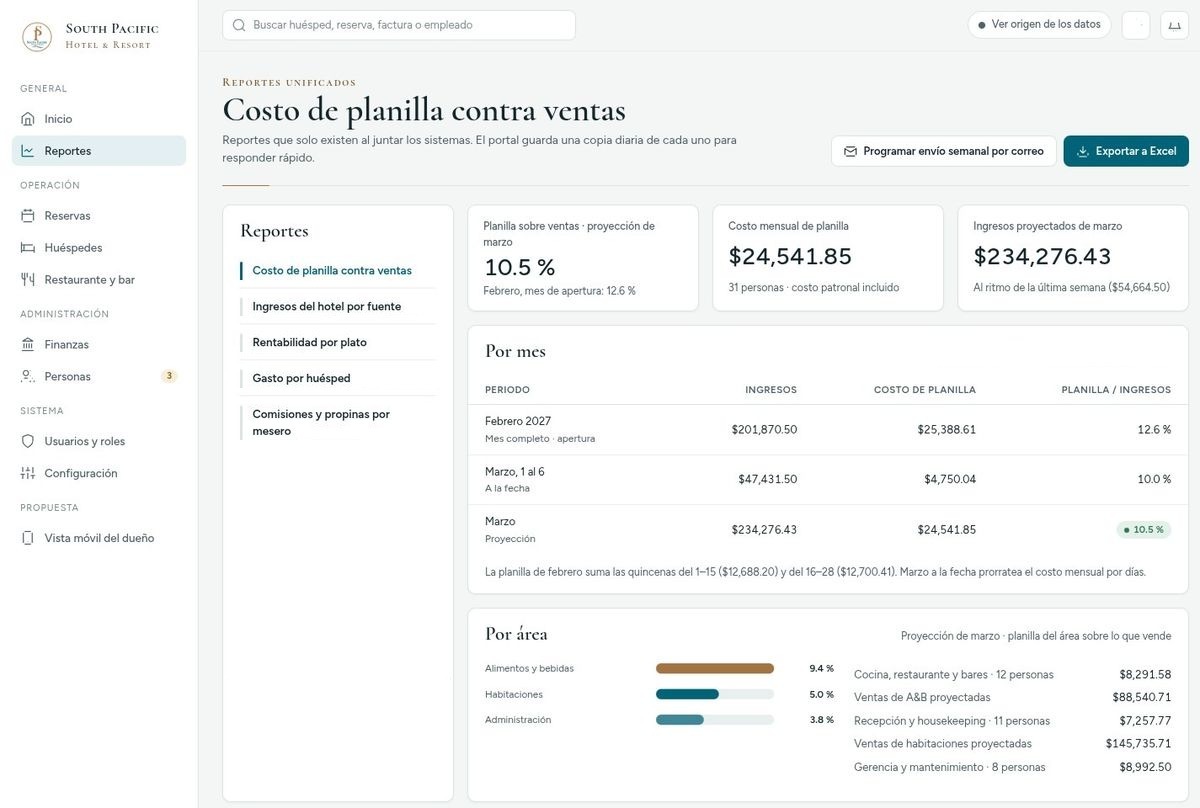The height and width of the screenshot is (808, 1200).
Task: Click the $47,431.50 ingresos cell
Action: (x=767, y=480)
